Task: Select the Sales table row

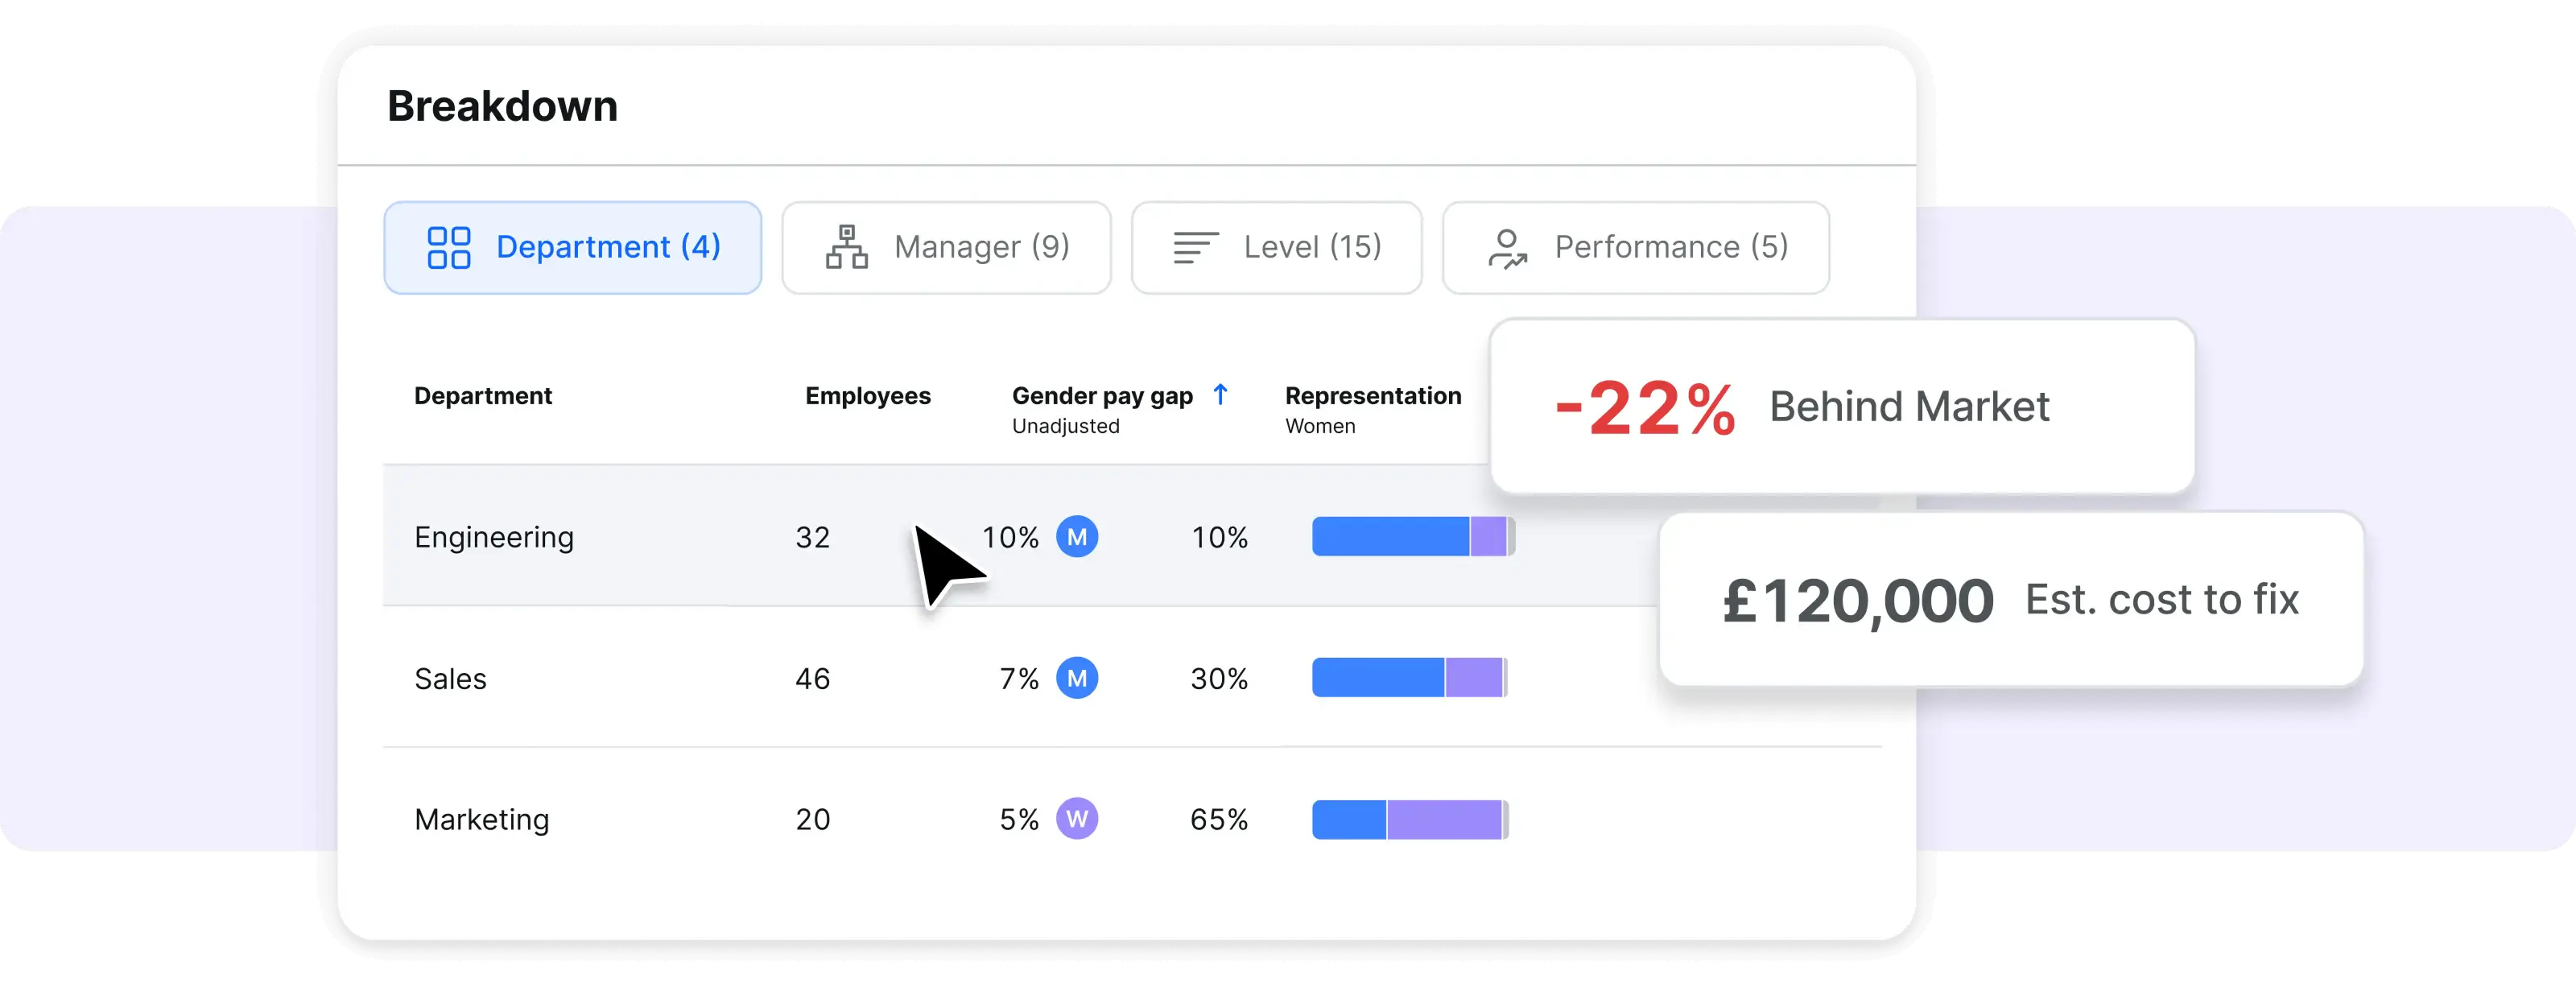Action: click(x=700, y=678)
